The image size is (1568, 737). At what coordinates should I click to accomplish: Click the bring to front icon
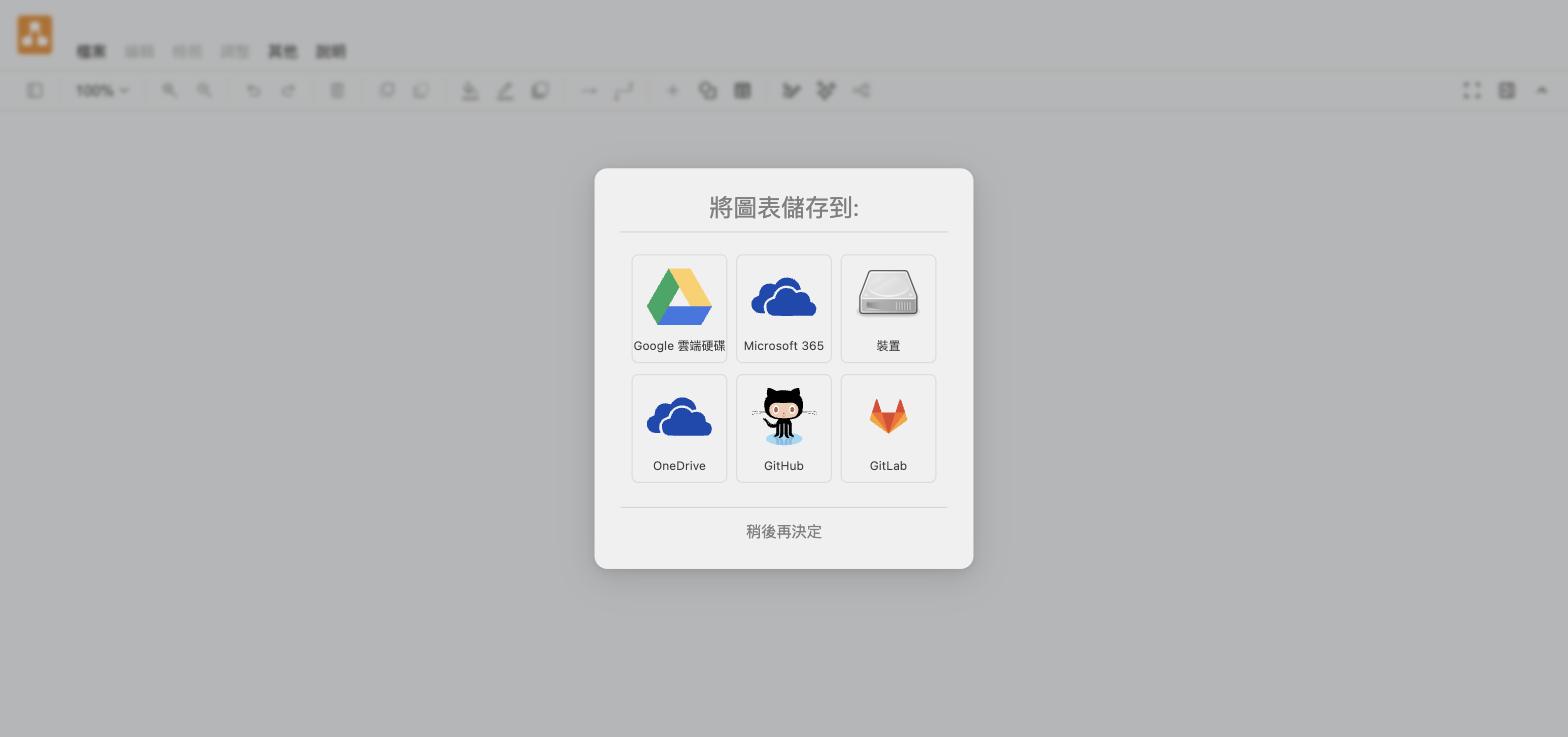(x=387, y=90)
